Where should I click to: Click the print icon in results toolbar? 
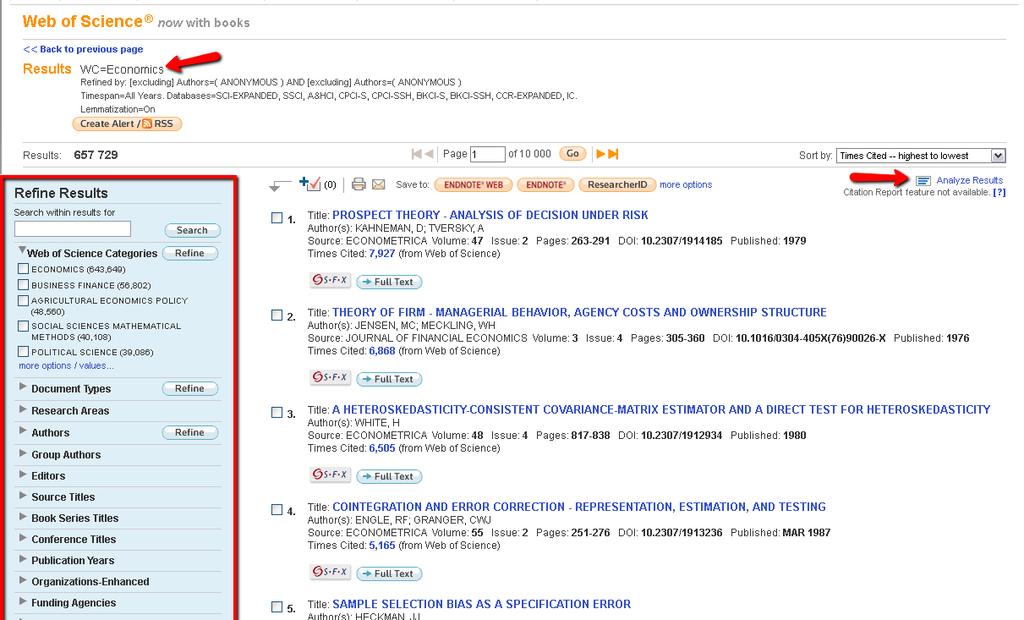pos(359,184)
